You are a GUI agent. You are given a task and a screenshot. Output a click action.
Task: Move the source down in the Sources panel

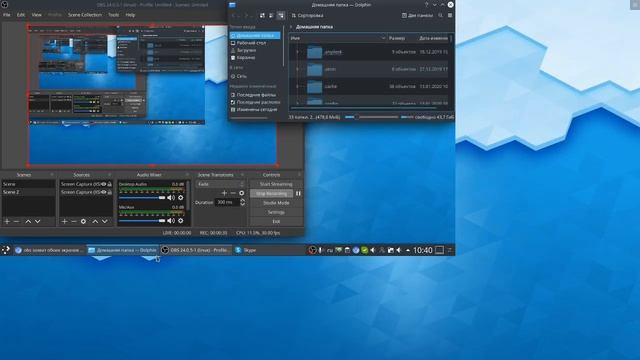tap(104, 221)
